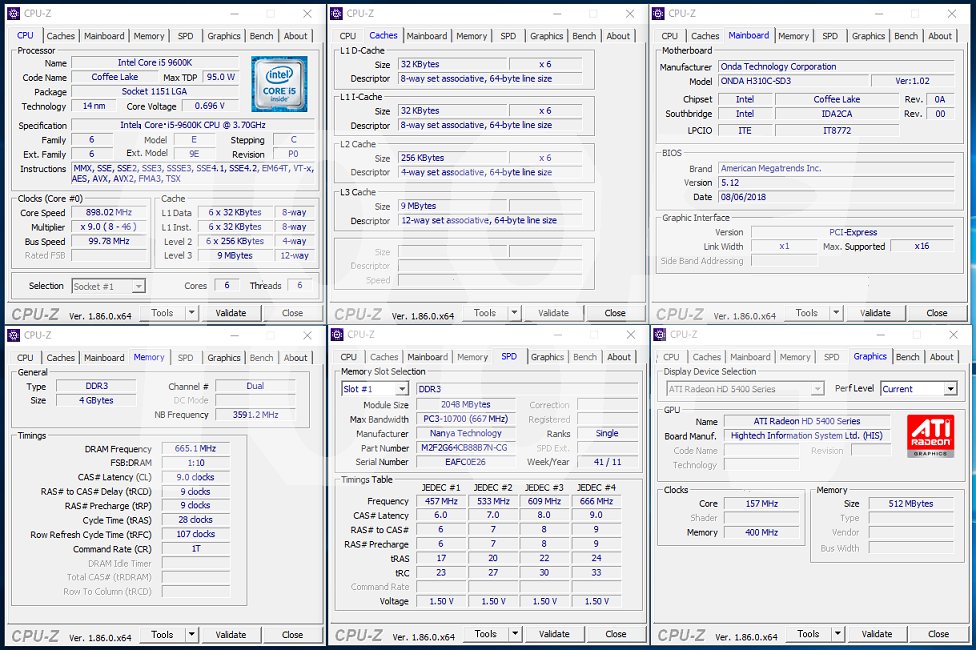
Task: Switch to the Bench tab in the CPU window
Action: (x=261, y=36)
